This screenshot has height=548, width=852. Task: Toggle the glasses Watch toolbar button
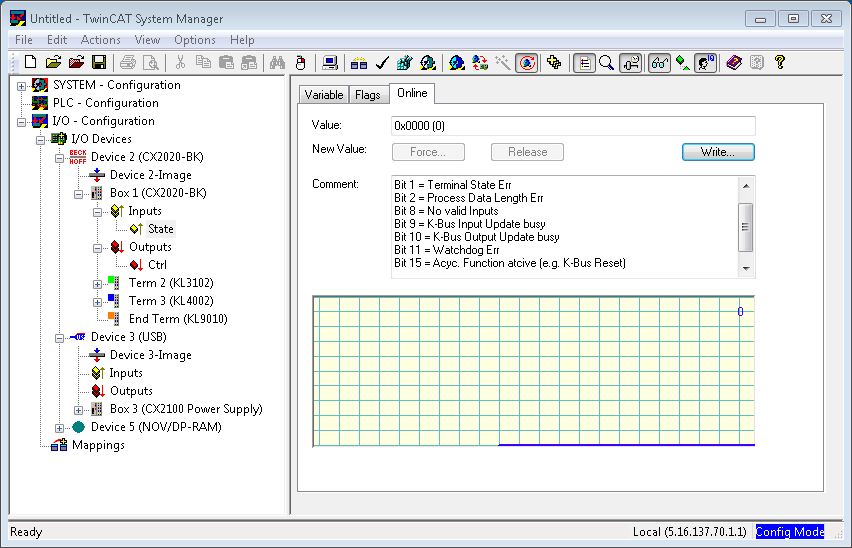click(x=659, y=62)
